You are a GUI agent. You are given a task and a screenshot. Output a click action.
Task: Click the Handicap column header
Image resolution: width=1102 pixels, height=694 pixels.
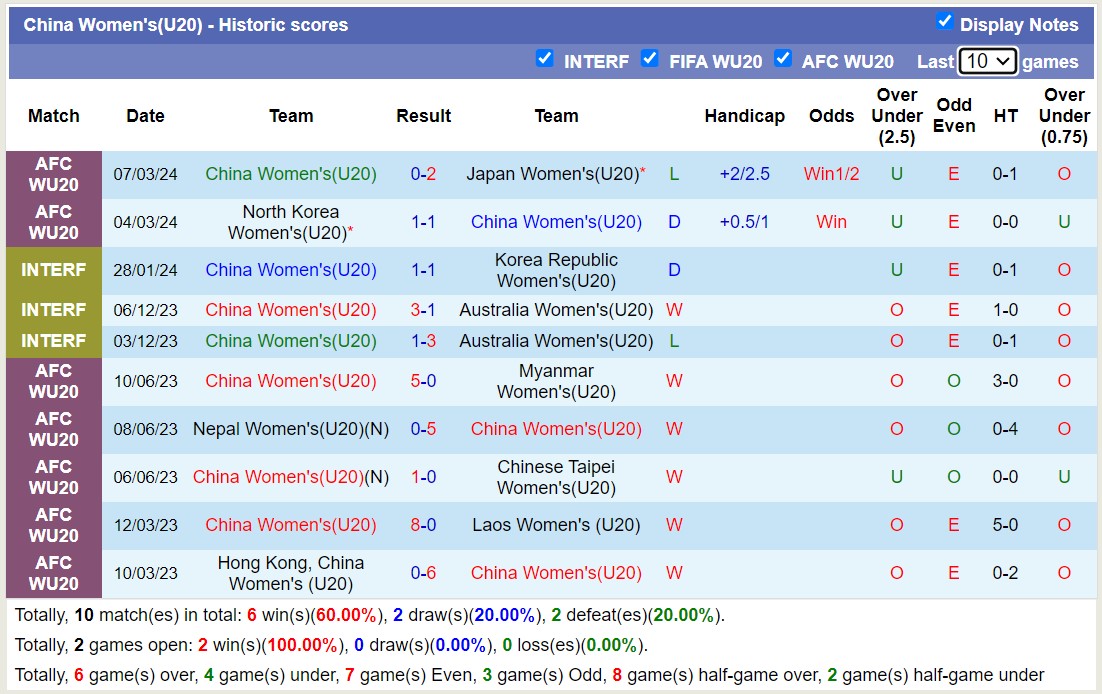744,116
